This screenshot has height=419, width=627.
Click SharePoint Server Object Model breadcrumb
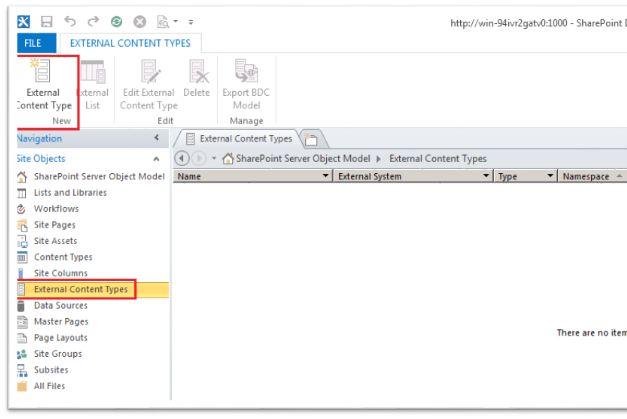pyautogui.click(x=303, y=159)
